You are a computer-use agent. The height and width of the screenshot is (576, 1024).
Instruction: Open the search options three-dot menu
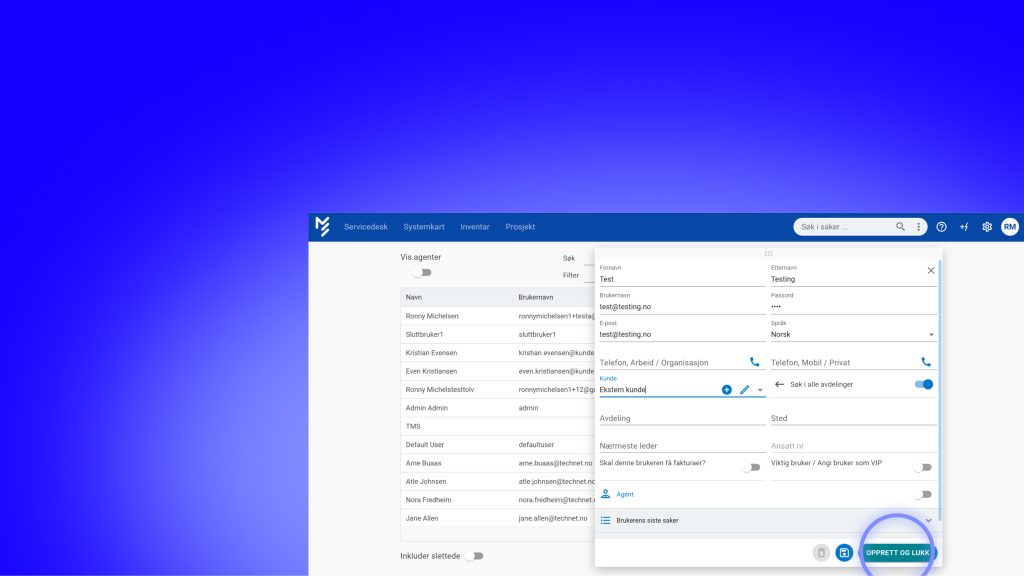click(918, 227)
